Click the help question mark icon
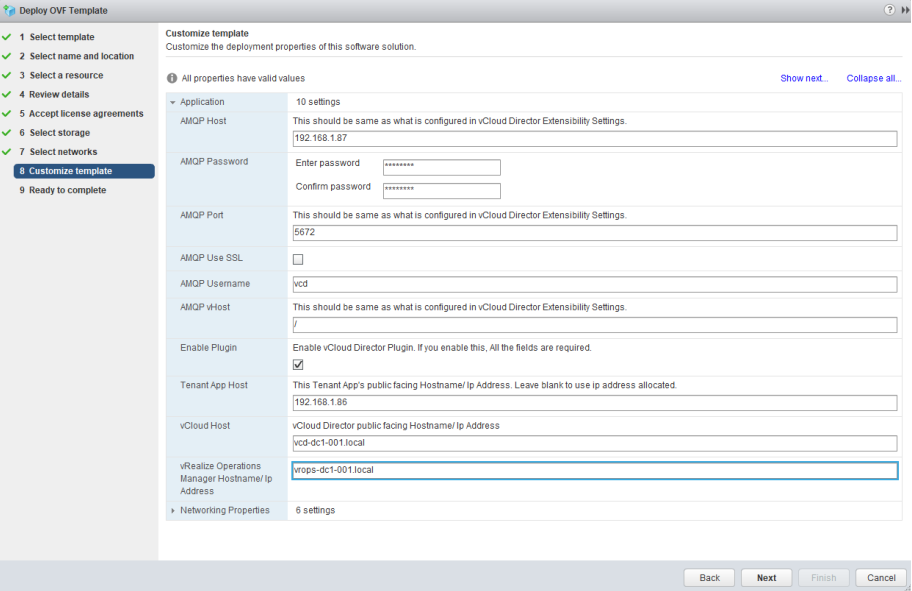912x591 pixels. pos(889,10)
